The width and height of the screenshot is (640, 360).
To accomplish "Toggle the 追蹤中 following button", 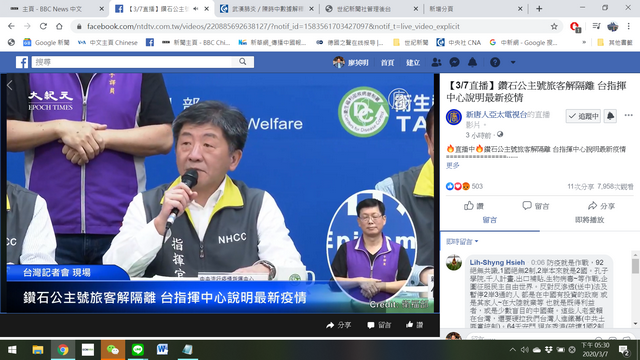I will [x=583, y=116].
